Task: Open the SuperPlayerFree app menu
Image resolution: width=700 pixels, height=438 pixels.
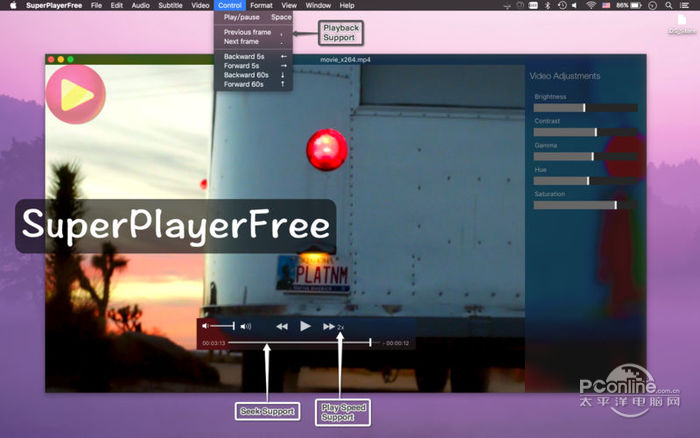Action: tap(54, 5)
